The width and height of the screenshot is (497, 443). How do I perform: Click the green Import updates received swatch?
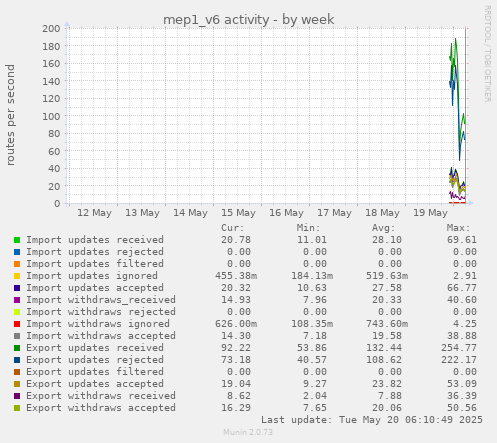[17, 240]
